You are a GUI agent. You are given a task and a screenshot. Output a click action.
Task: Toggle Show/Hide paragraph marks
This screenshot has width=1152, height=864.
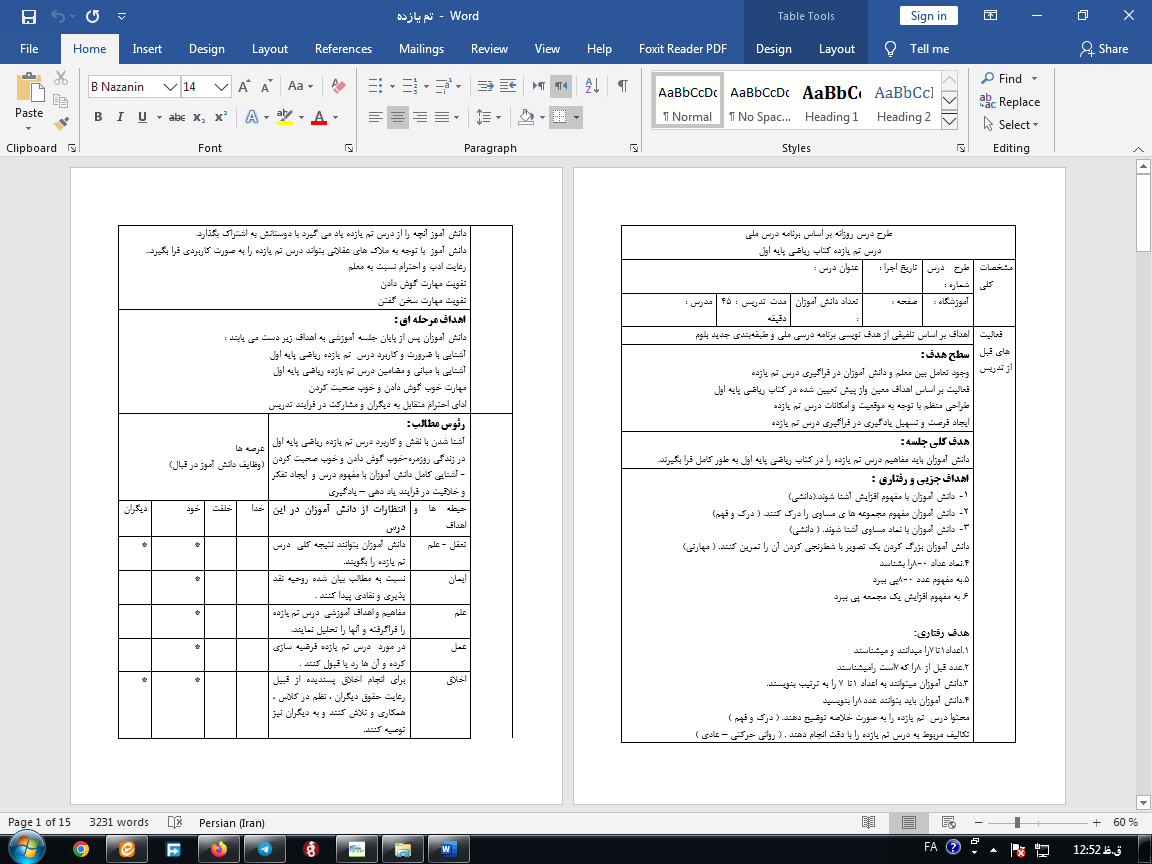(622, 86)
